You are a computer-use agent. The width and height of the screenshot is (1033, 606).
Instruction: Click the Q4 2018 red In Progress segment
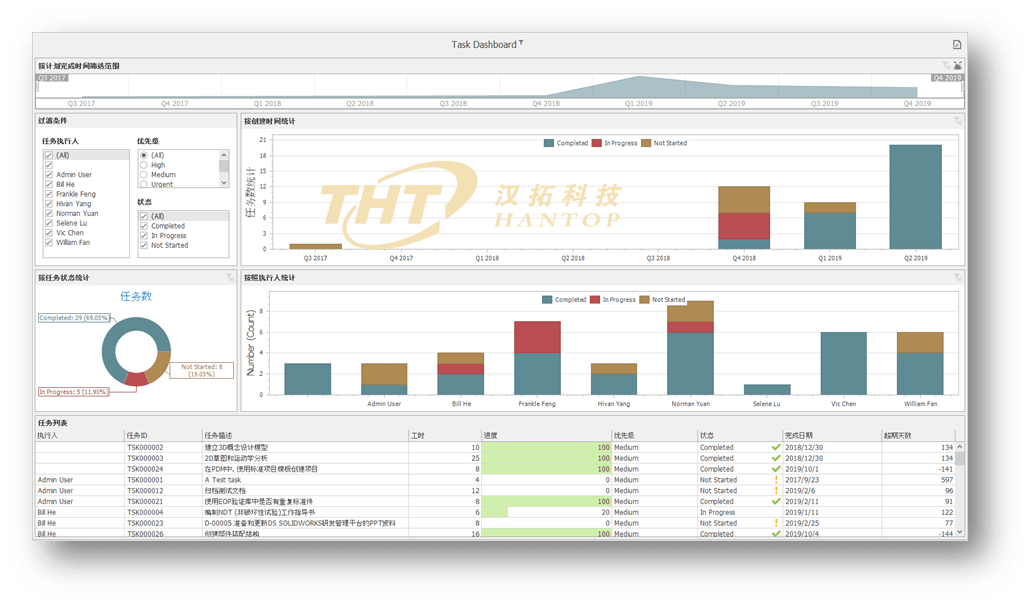(744, 226)
